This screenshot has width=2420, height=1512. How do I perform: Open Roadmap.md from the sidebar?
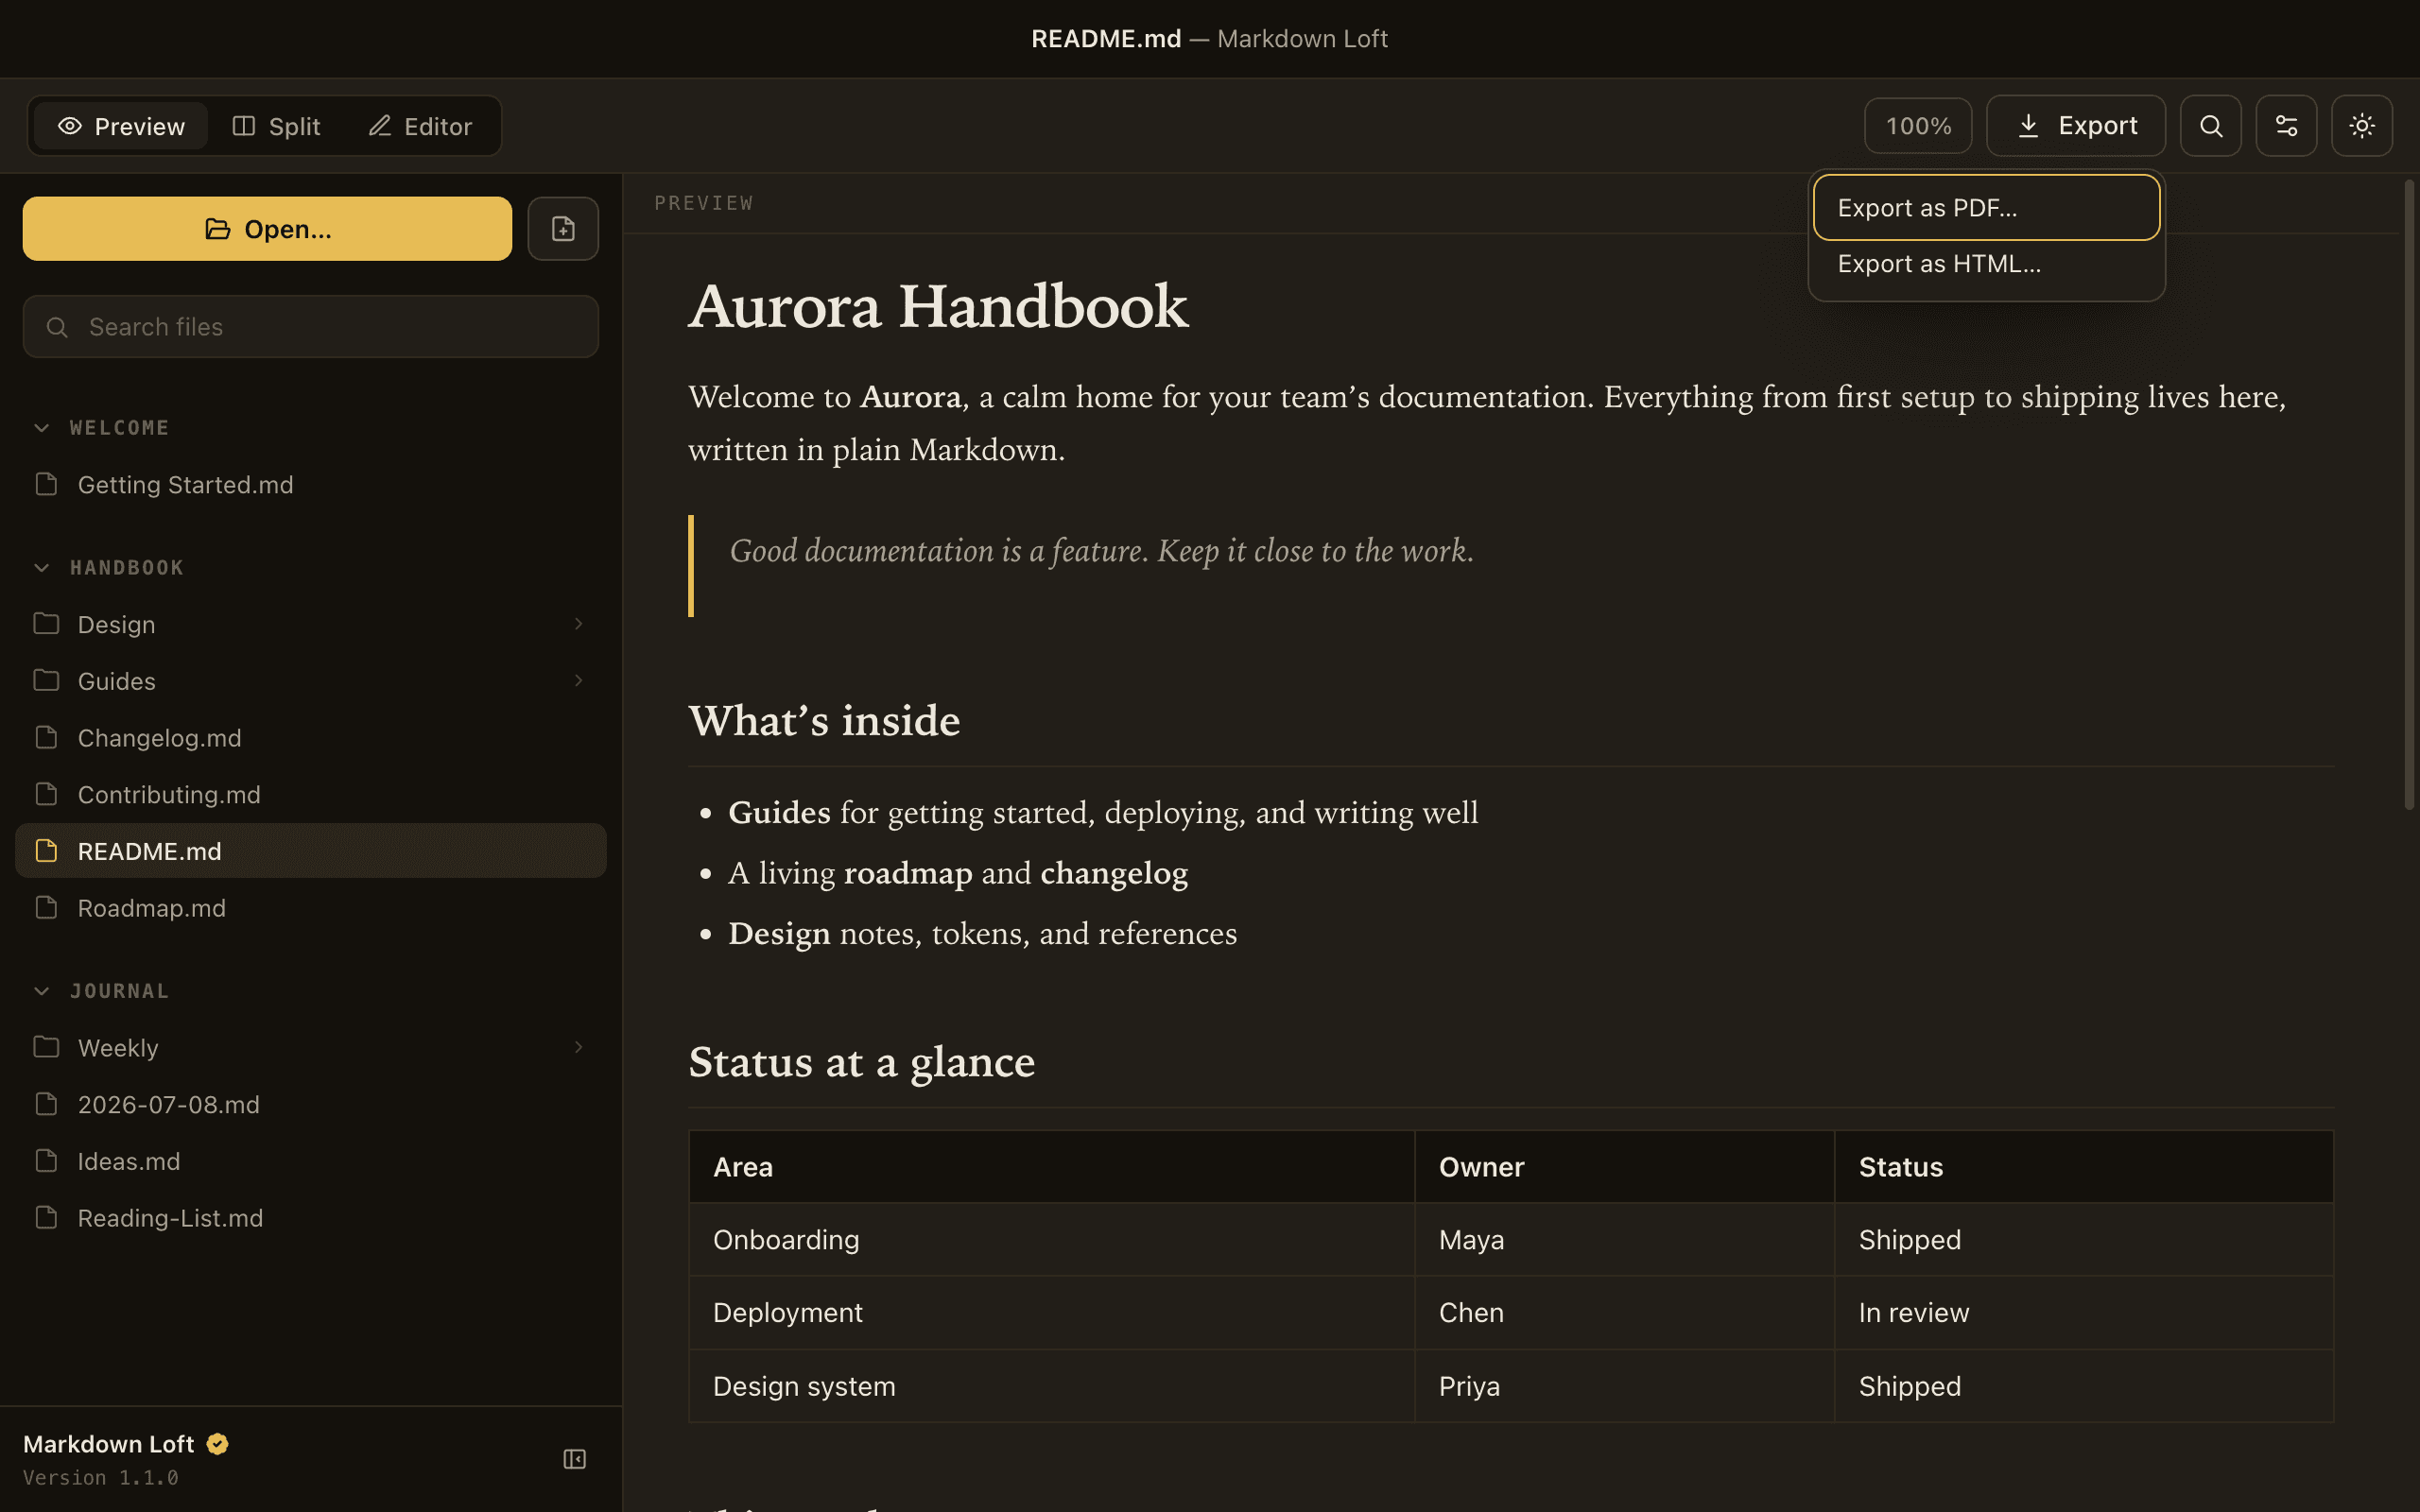[x=310, y=908]
